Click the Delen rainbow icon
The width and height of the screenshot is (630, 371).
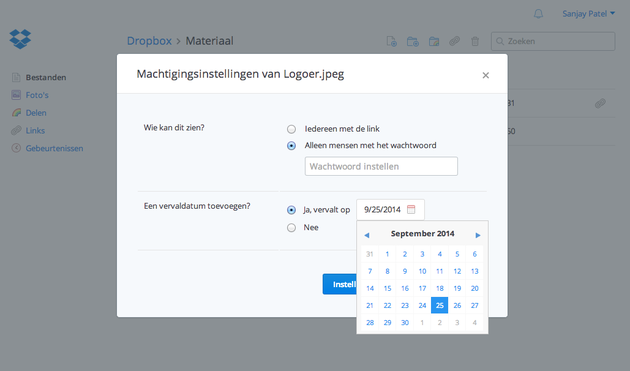point(16,113)
